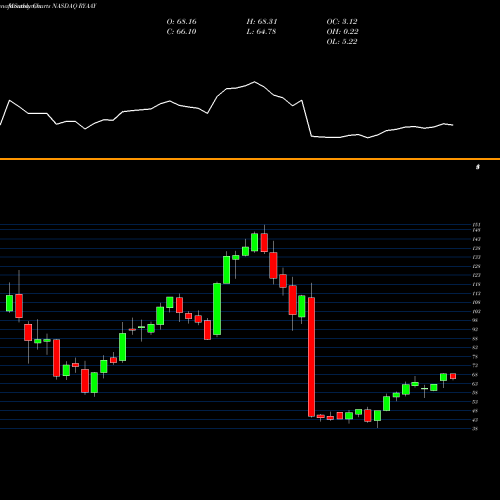
Task: Select the last red candlestick on the right
Action: coord(453,376)
